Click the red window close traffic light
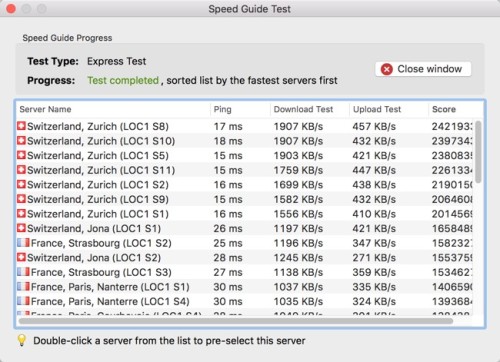This screenshot has height=362, width=500. pyautogui.click(x=11, y=9)
